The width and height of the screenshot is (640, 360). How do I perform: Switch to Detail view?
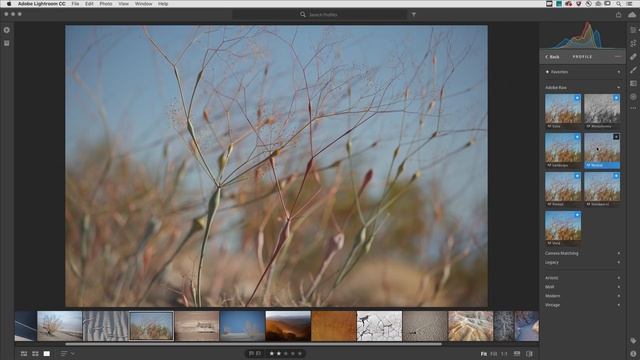pyautogui.click(x=47, y=353)
